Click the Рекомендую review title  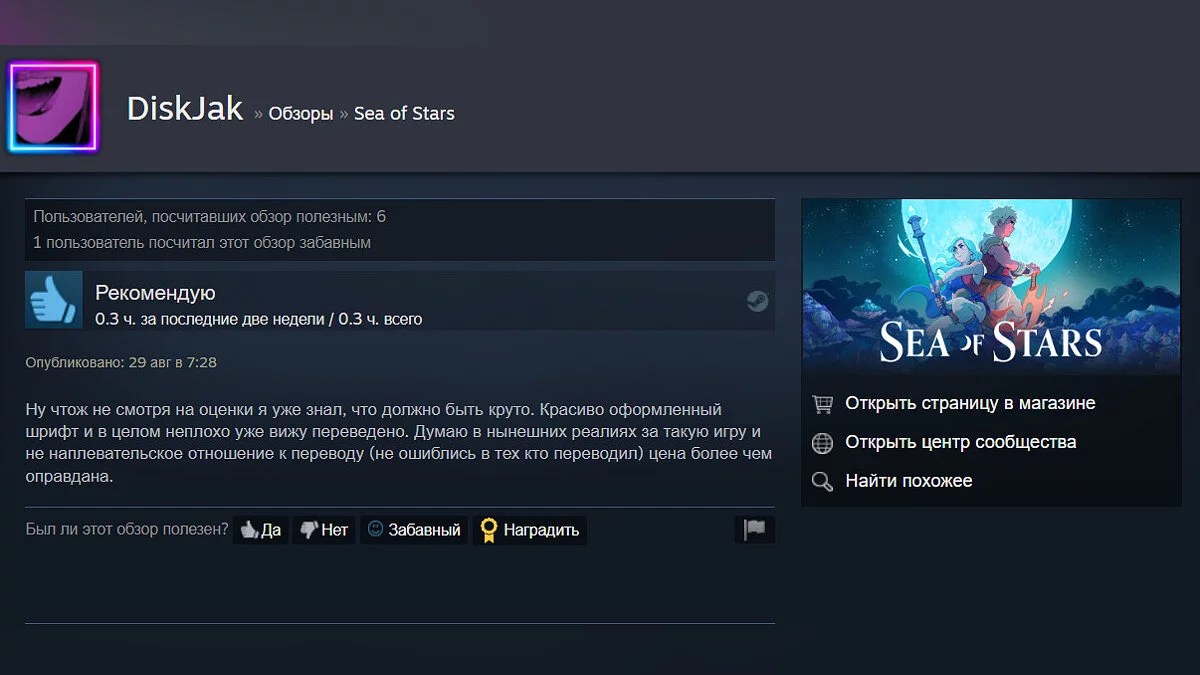click(x=155, y=293)
